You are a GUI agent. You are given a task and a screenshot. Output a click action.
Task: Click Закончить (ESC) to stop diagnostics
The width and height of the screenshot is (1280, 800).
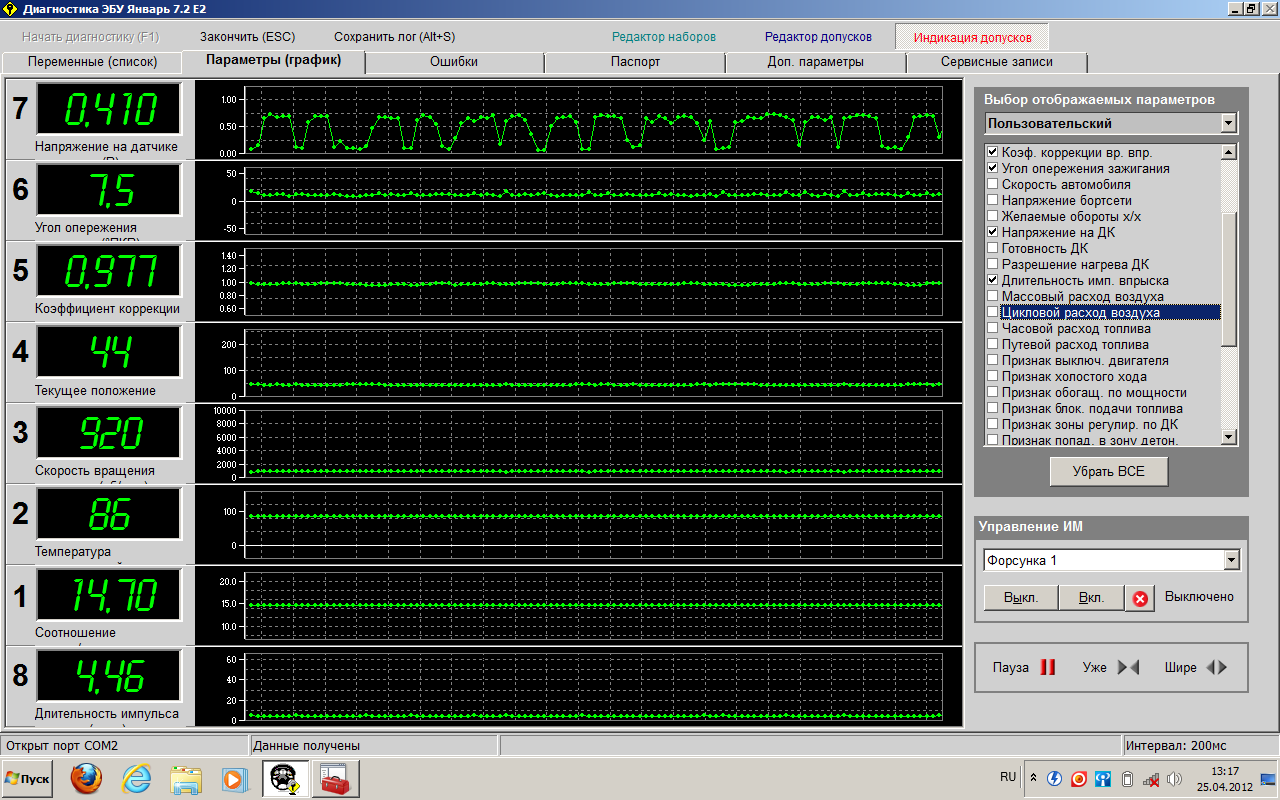click(x=247, y=37)
